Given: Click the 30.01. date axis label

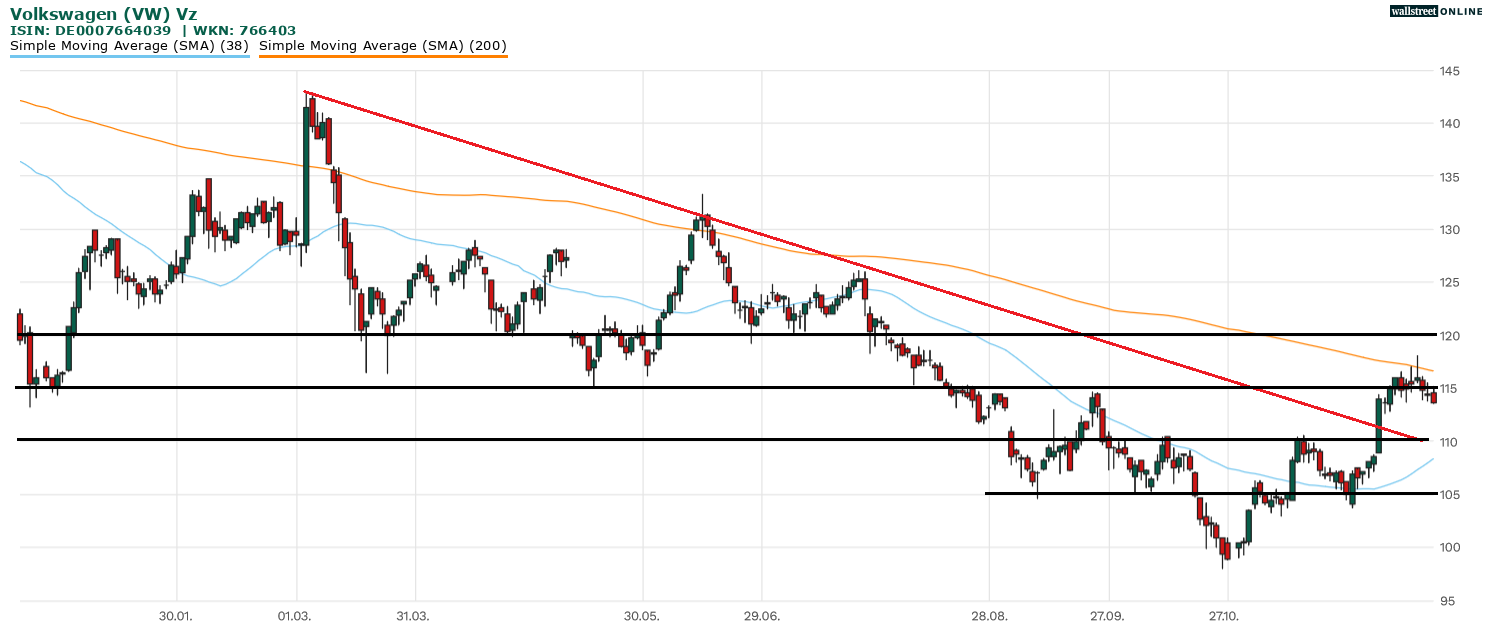Looking at the screenshot, I should tap(176, 615).
